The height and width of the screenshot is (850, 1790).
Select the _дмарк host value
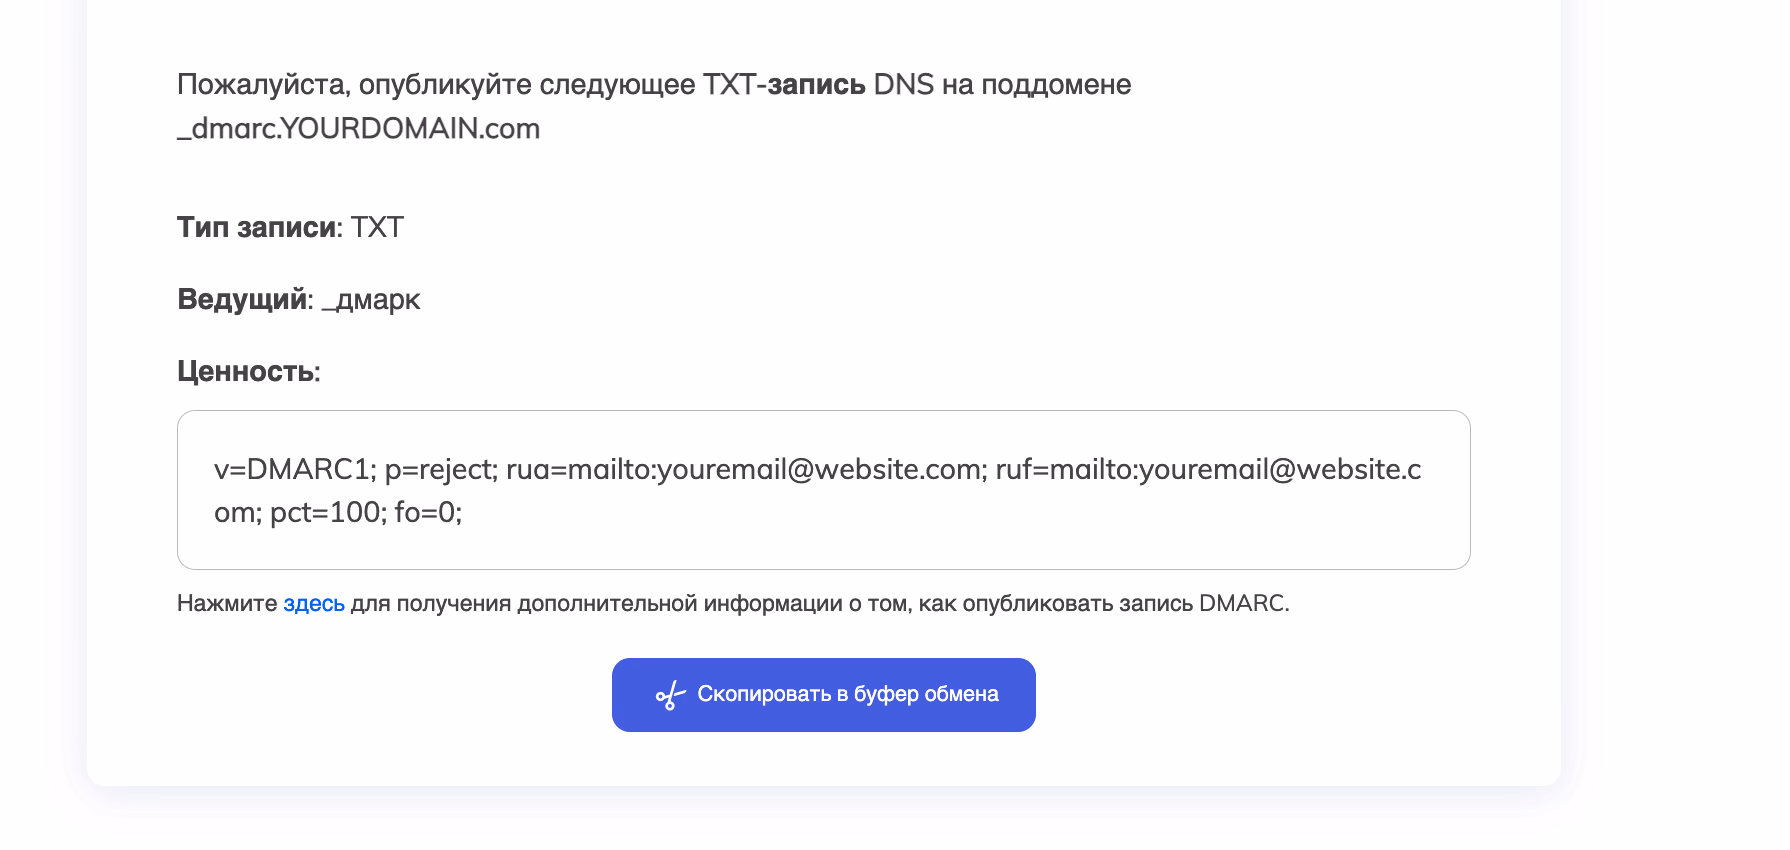(x=371, y=300)
